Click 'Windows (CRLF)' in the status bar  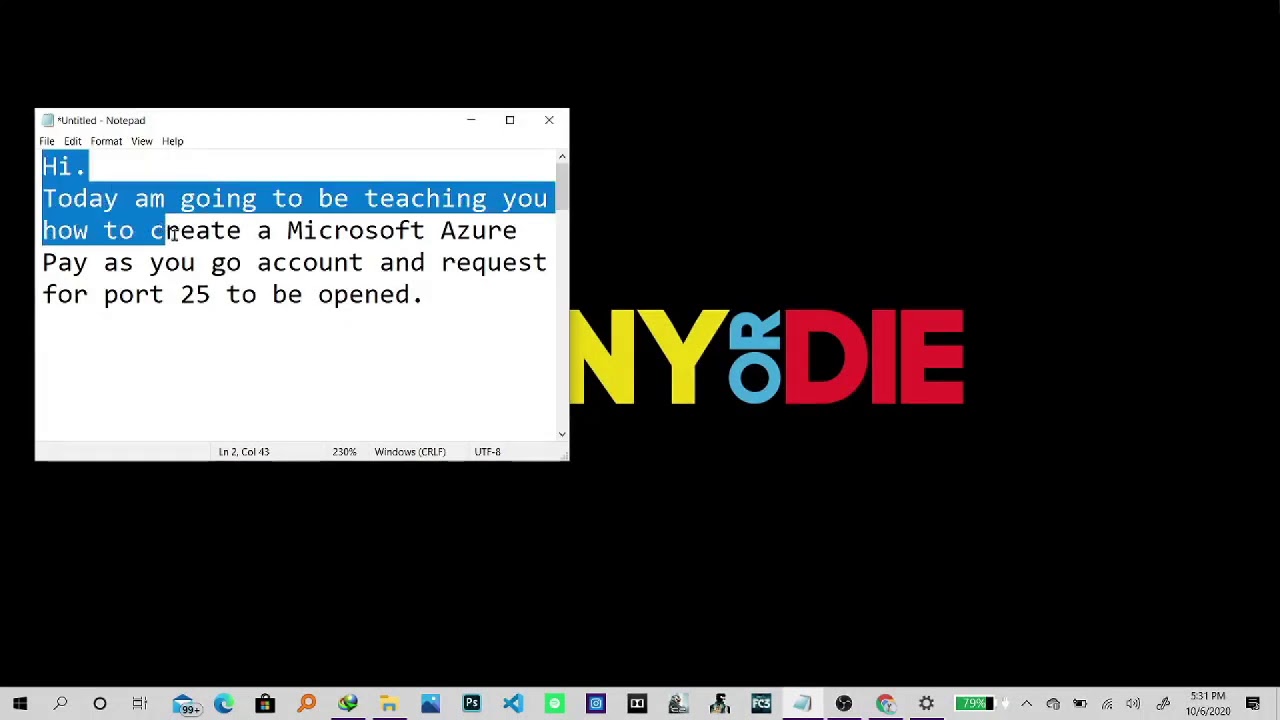coord(410,452)
